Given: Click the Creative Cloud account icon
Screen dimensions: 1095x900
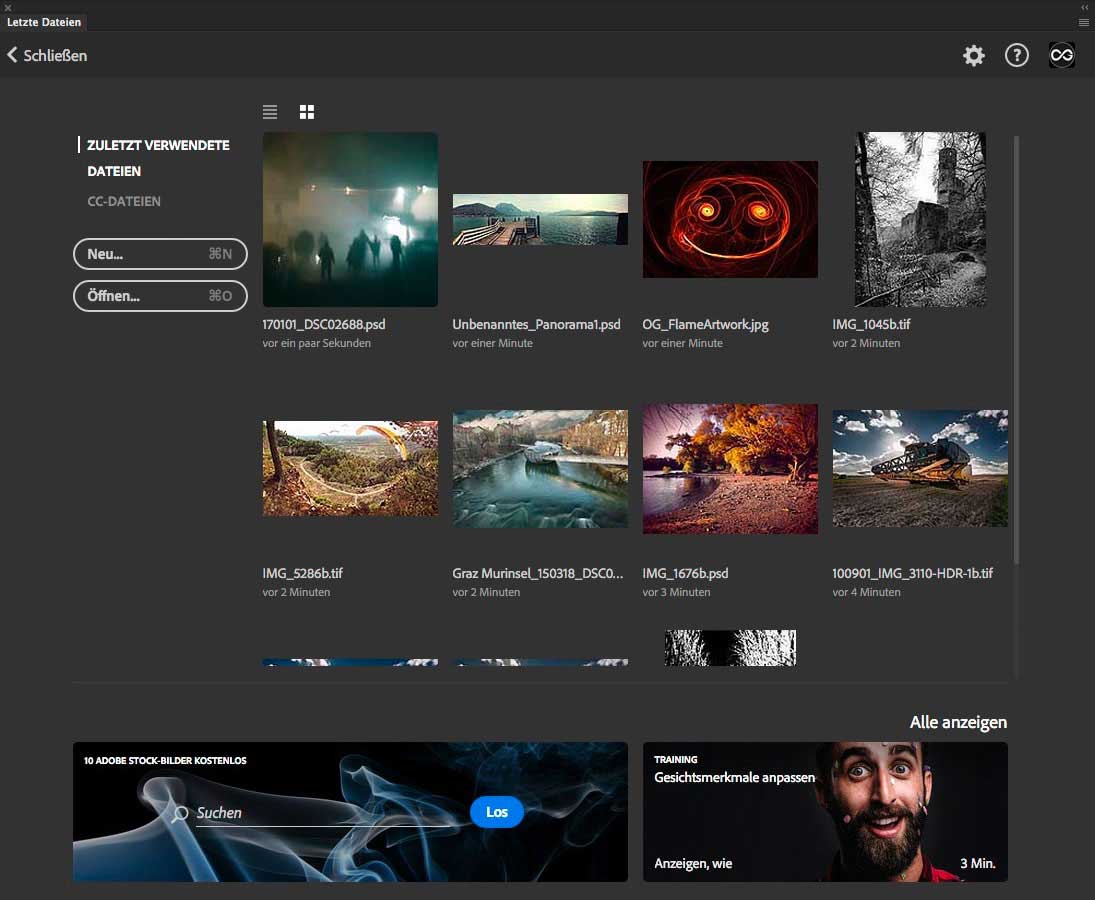Looking at the screenshot, I should [x=1061, y=56].
